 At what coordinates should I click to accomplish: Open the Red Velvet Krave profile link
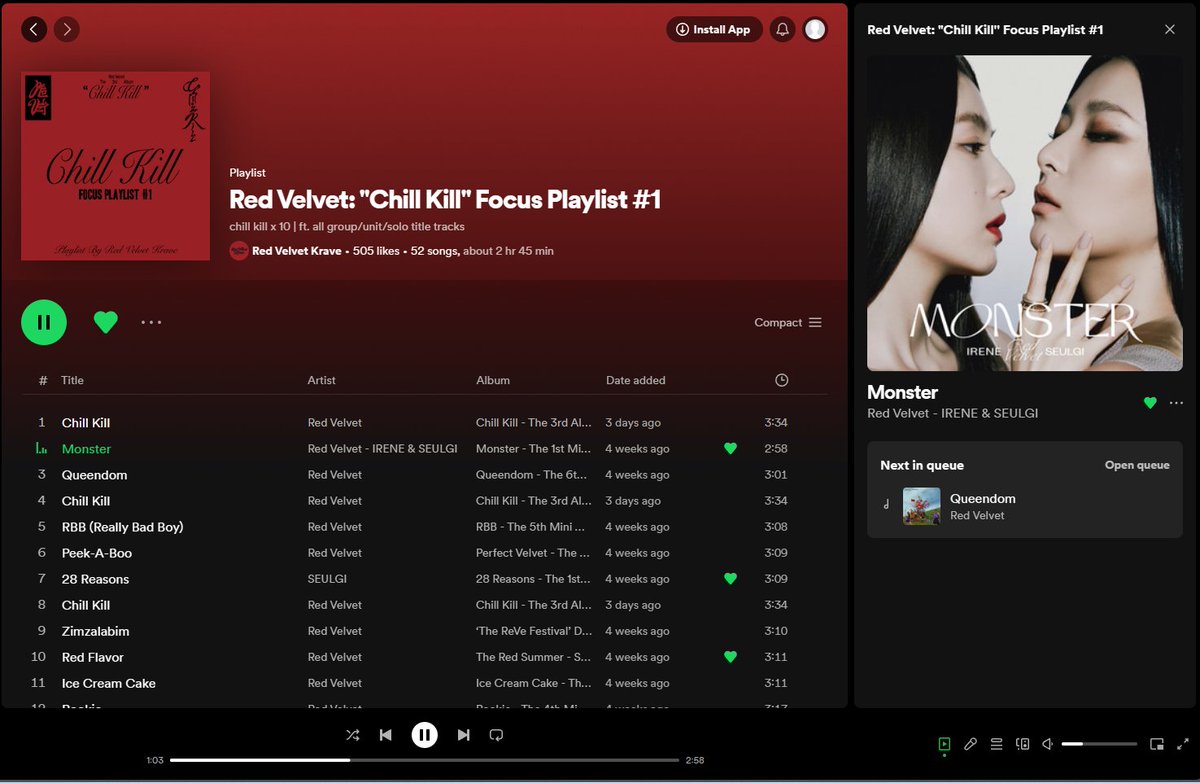(x=296, y=251)
